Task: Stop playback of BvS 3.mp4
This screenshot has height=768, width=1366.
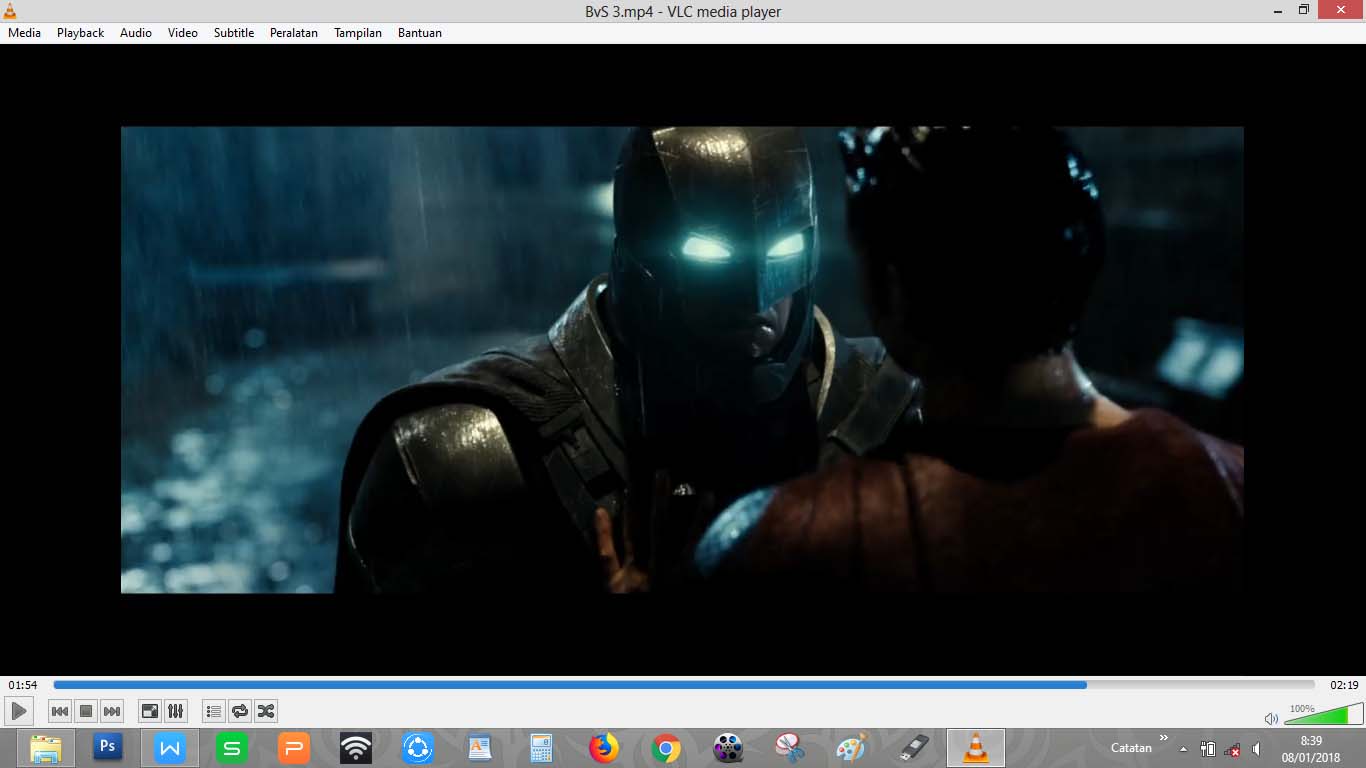Action: (x=86, y=711)
